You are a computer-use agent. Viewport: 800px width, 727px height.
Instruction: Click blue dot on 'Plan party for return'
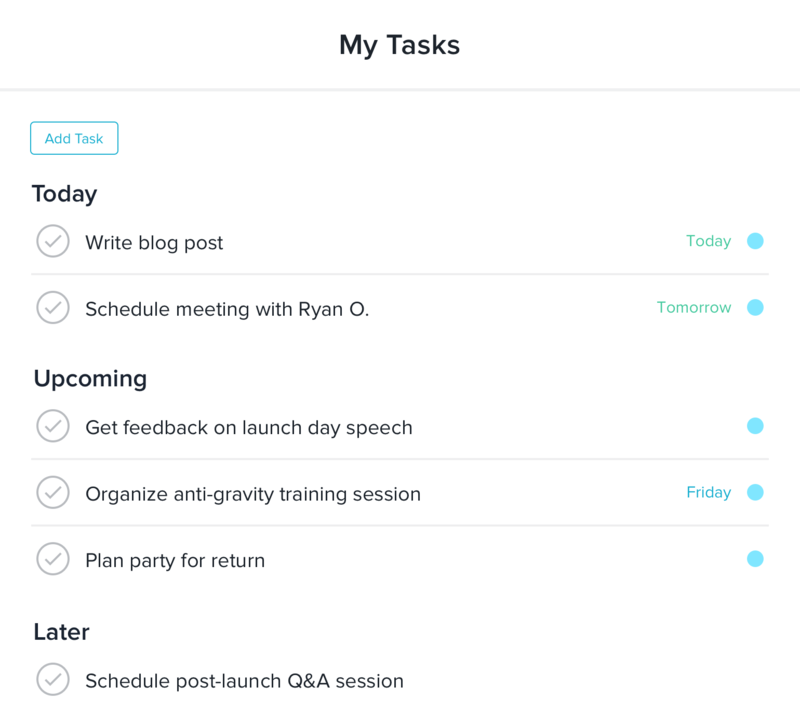click(755, 559)
